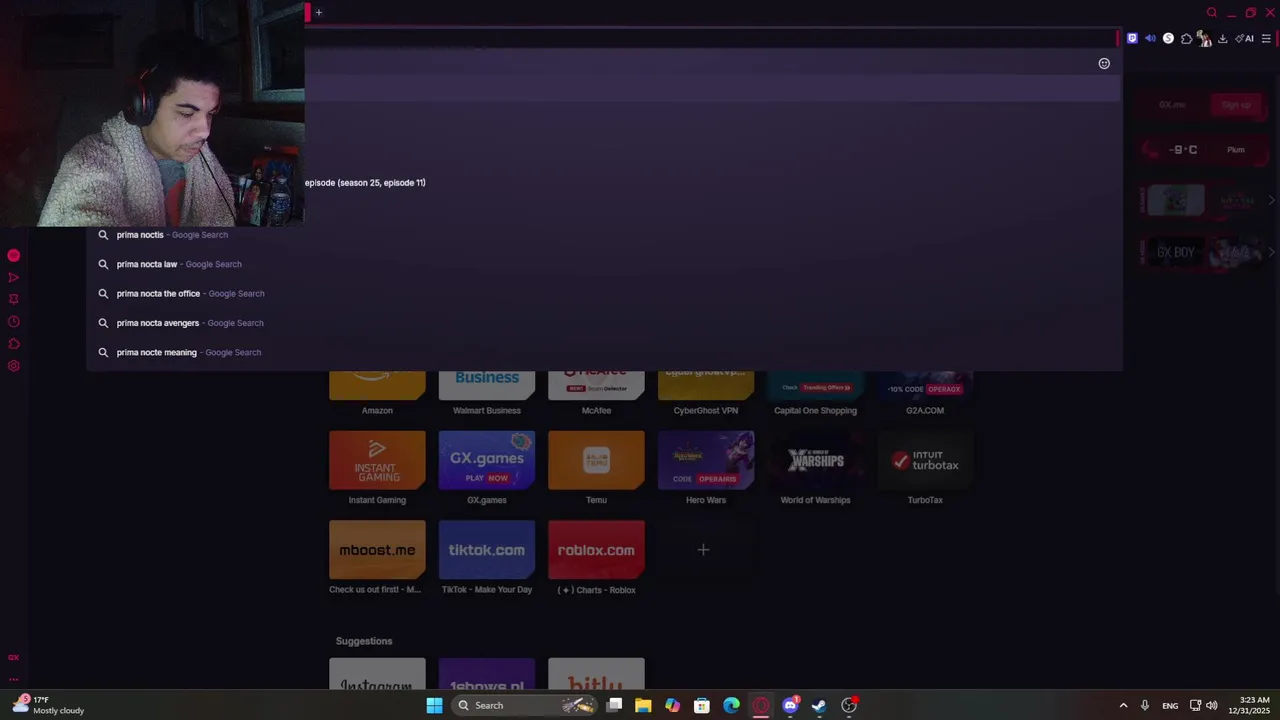Open the Windows Start menu
Image resolution: width=1280 pixels, height=720 pixels.
[434, 705]
